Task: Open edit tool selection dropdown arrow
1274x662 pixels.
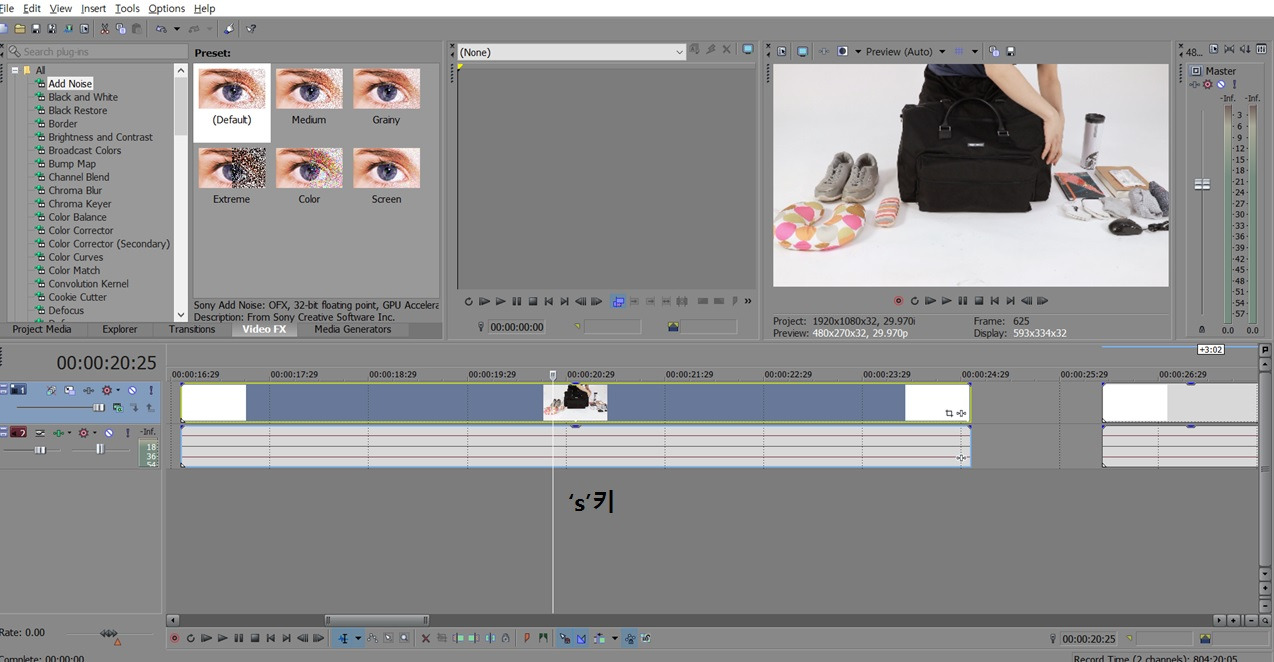Action: [x=358, y=638]
